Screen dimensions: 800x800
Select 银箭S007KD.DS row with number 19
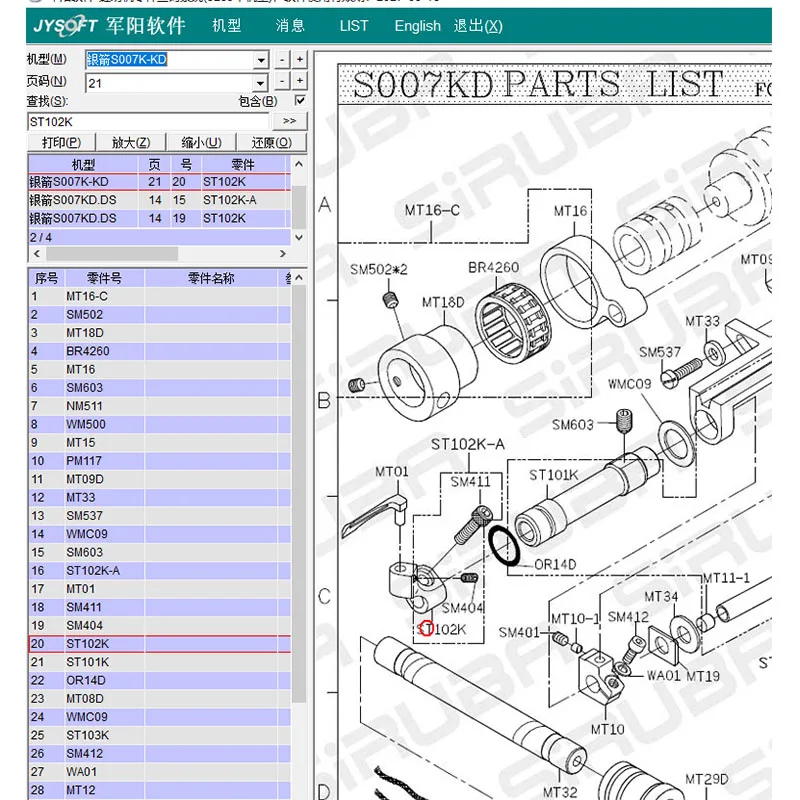(x=159, y=218)
